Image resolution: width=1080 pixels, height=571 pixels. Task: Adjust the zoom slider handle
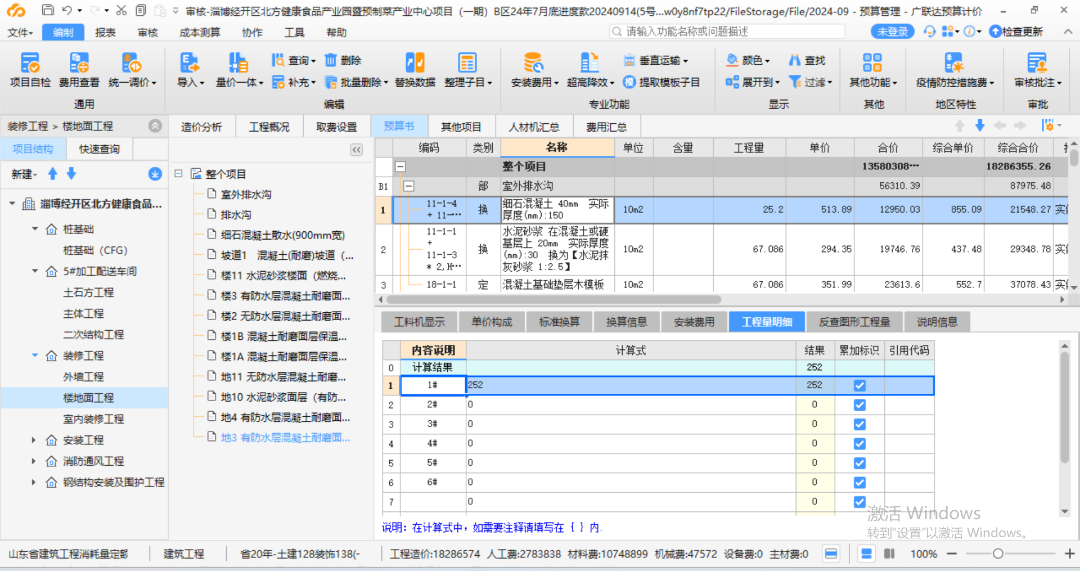pos(997,554)
